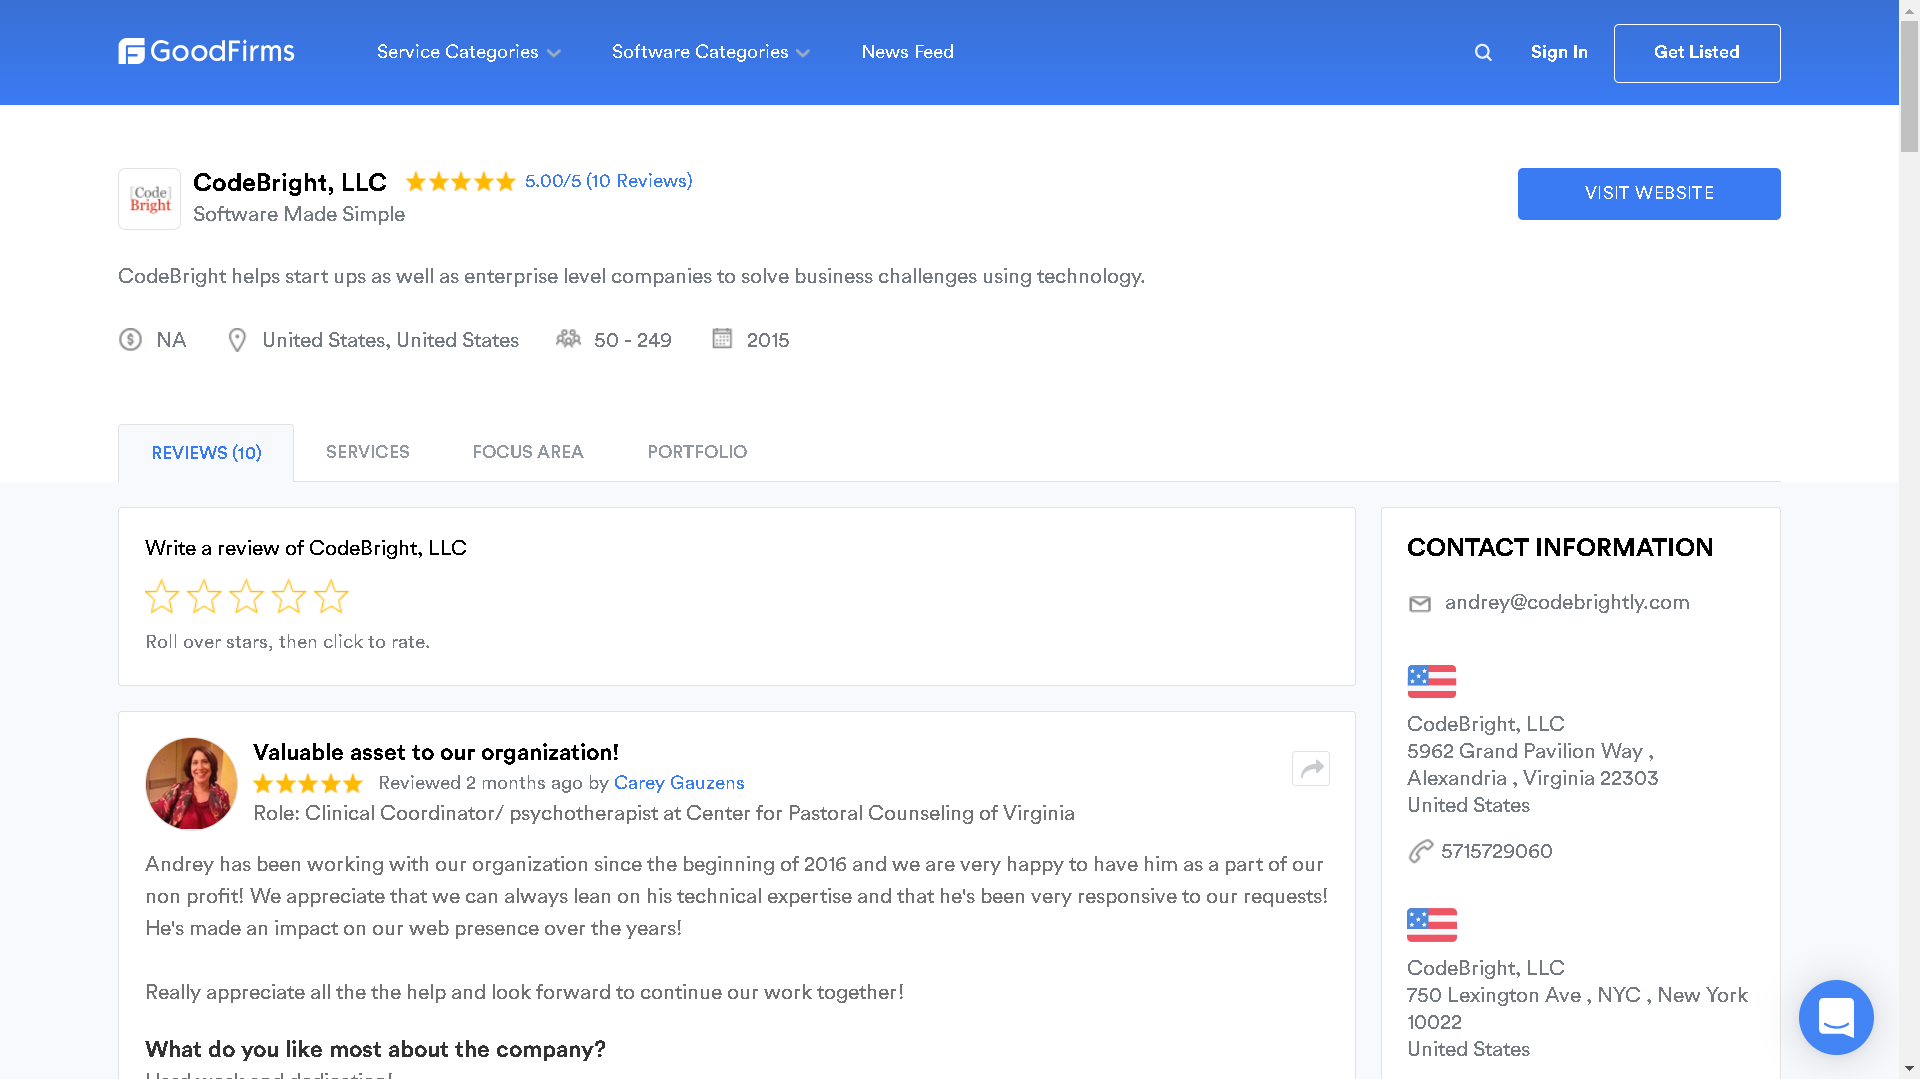1920x1079 pixels.
Task: Click the Visit Website button
Action: tap(1648, 193)
